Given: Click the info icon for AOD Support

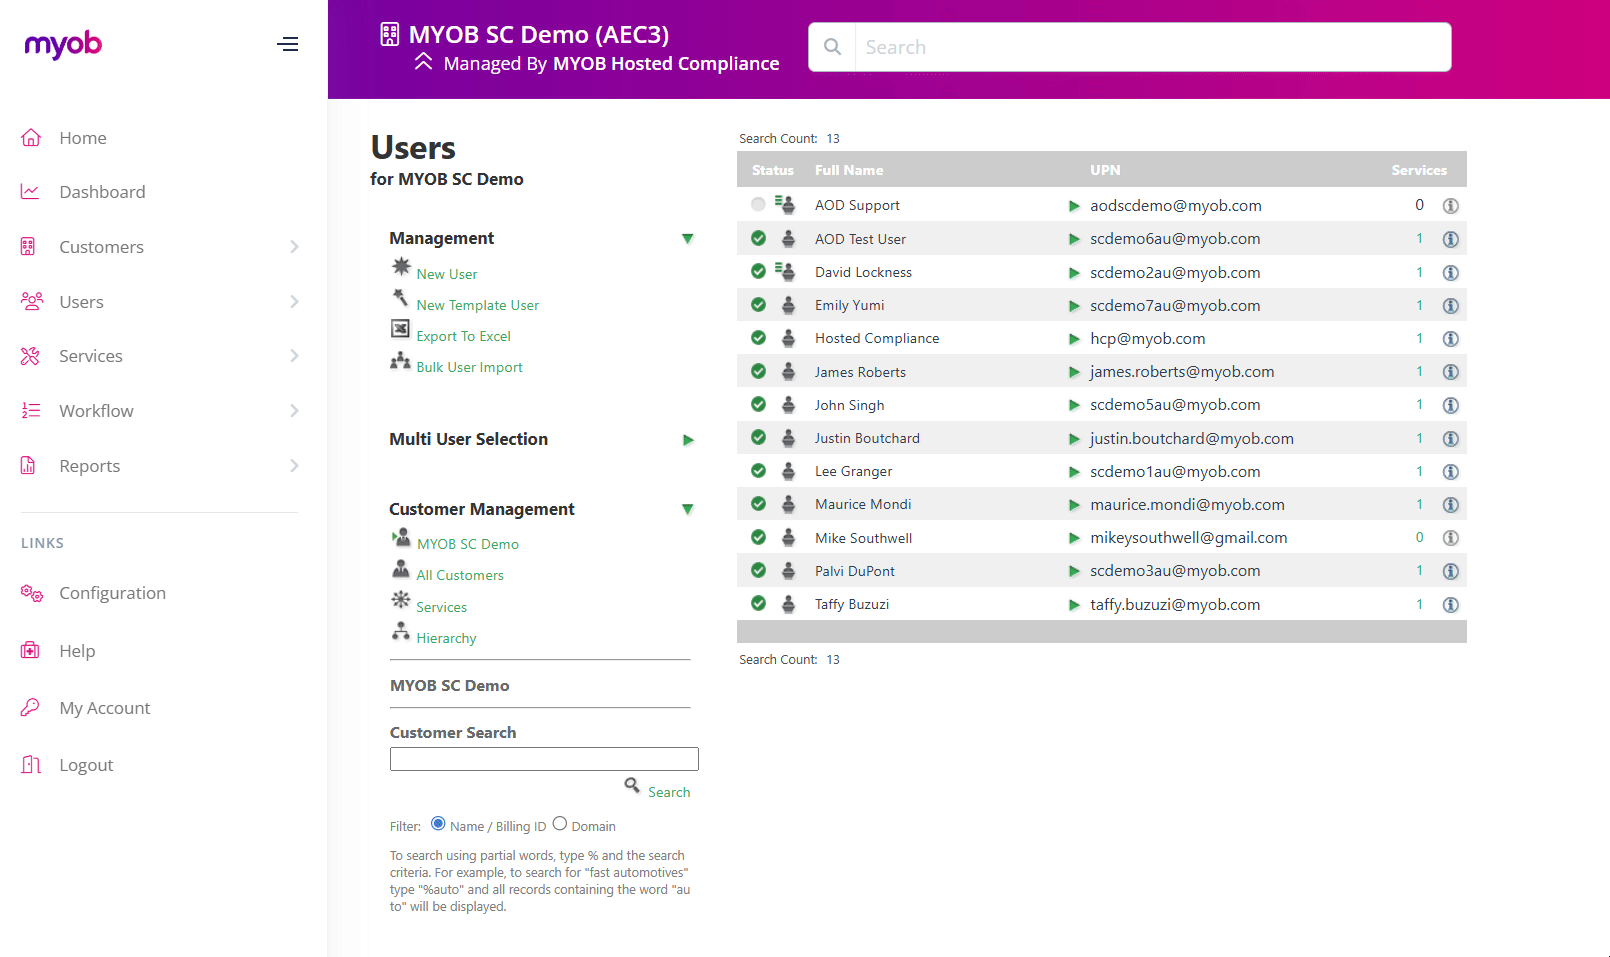Looking at the screenshot, I should 1451,205.
